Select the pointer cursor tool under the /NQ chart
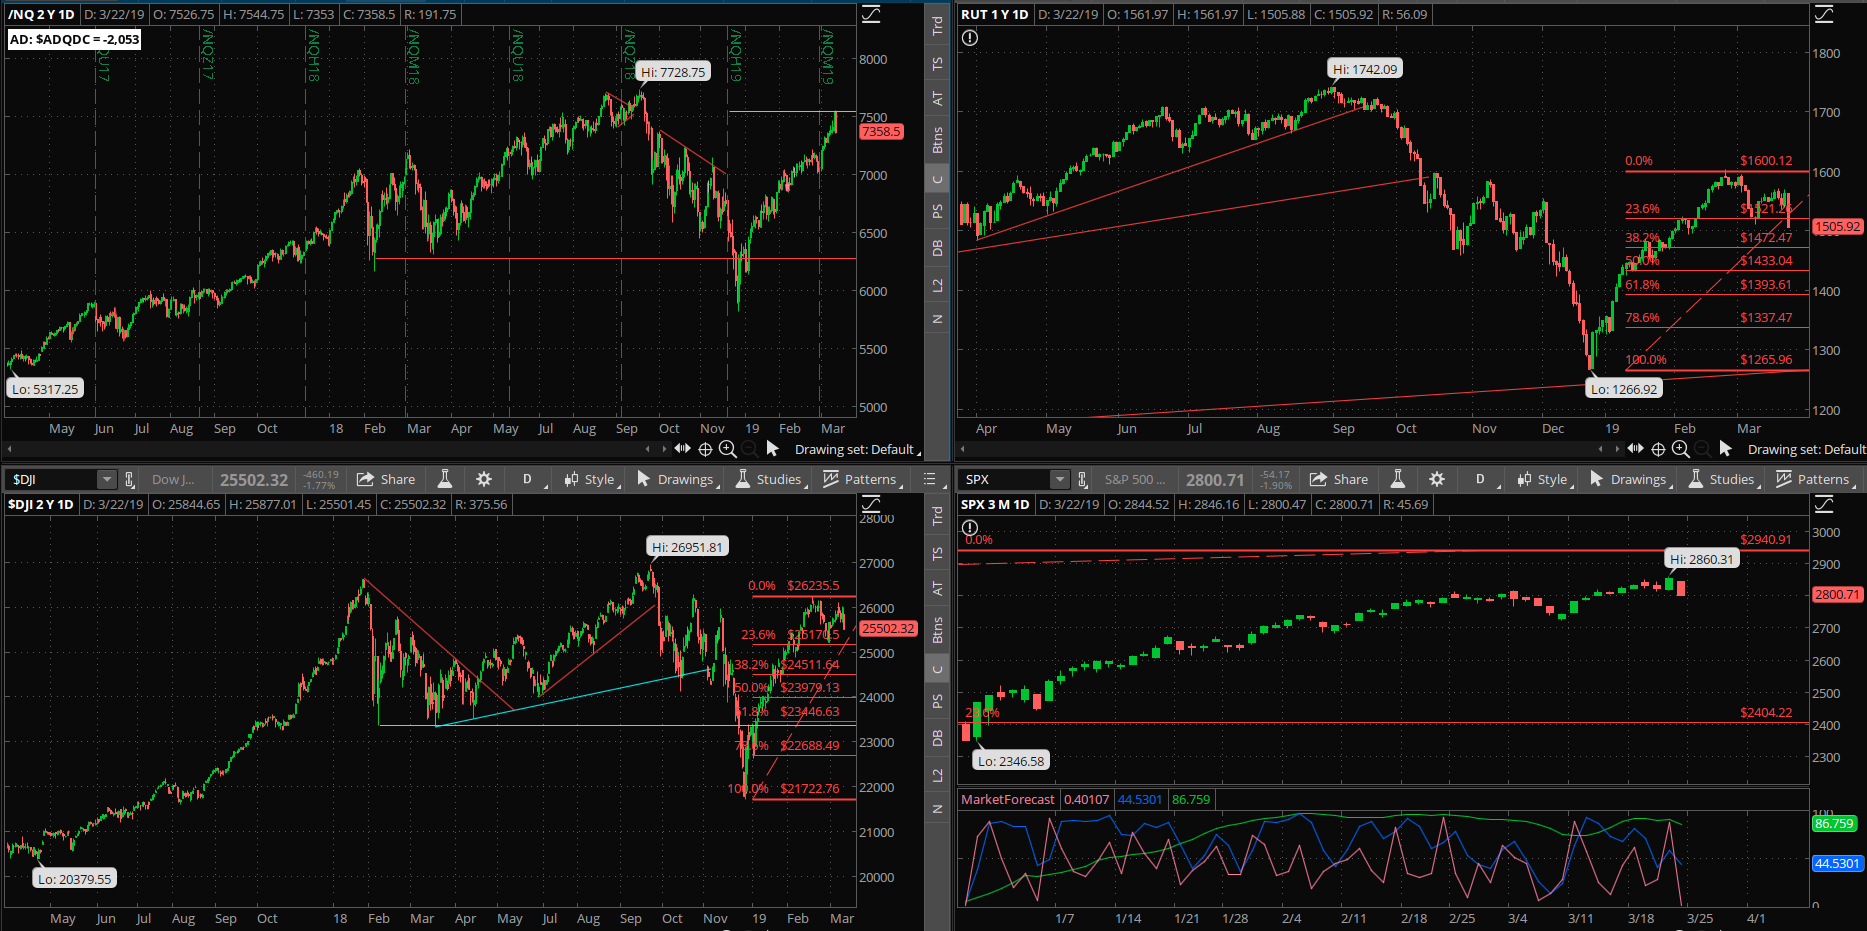The image size is (1867, 931). pos(772,449)
